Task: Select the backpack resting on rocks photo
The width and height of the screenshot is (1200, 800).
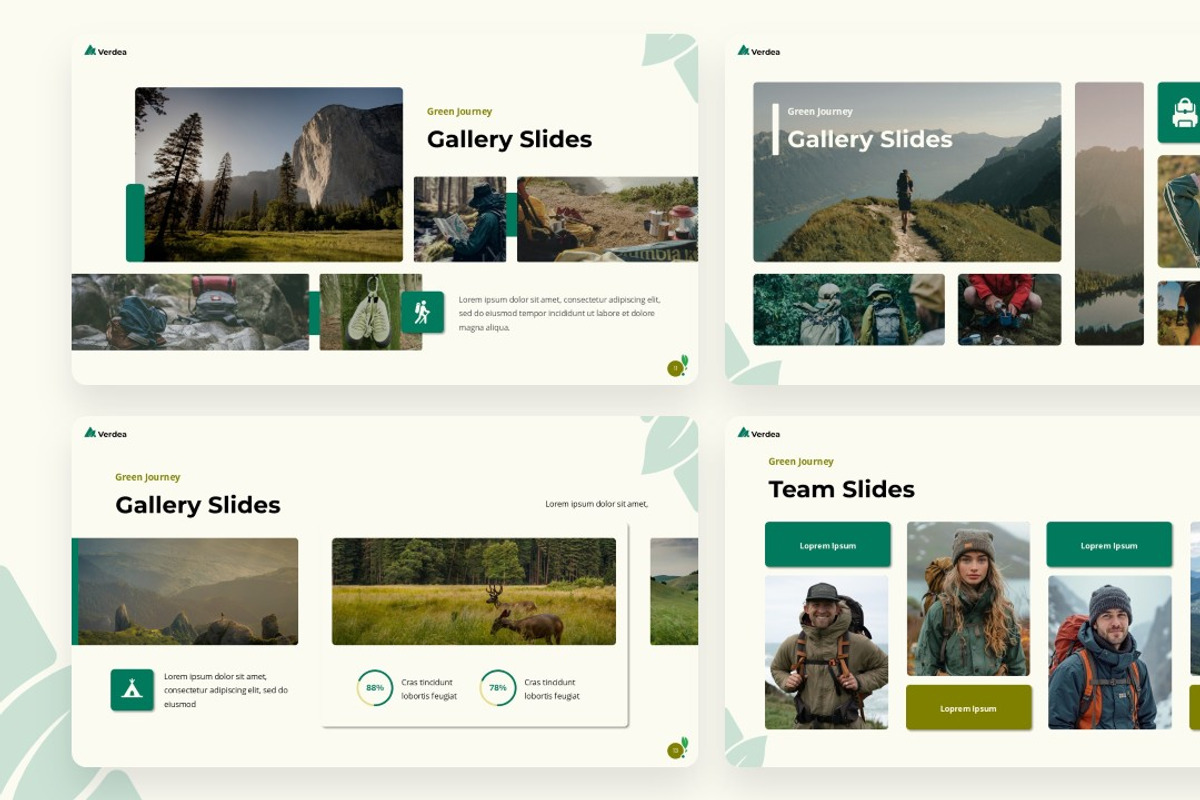Action: [190, 312]
